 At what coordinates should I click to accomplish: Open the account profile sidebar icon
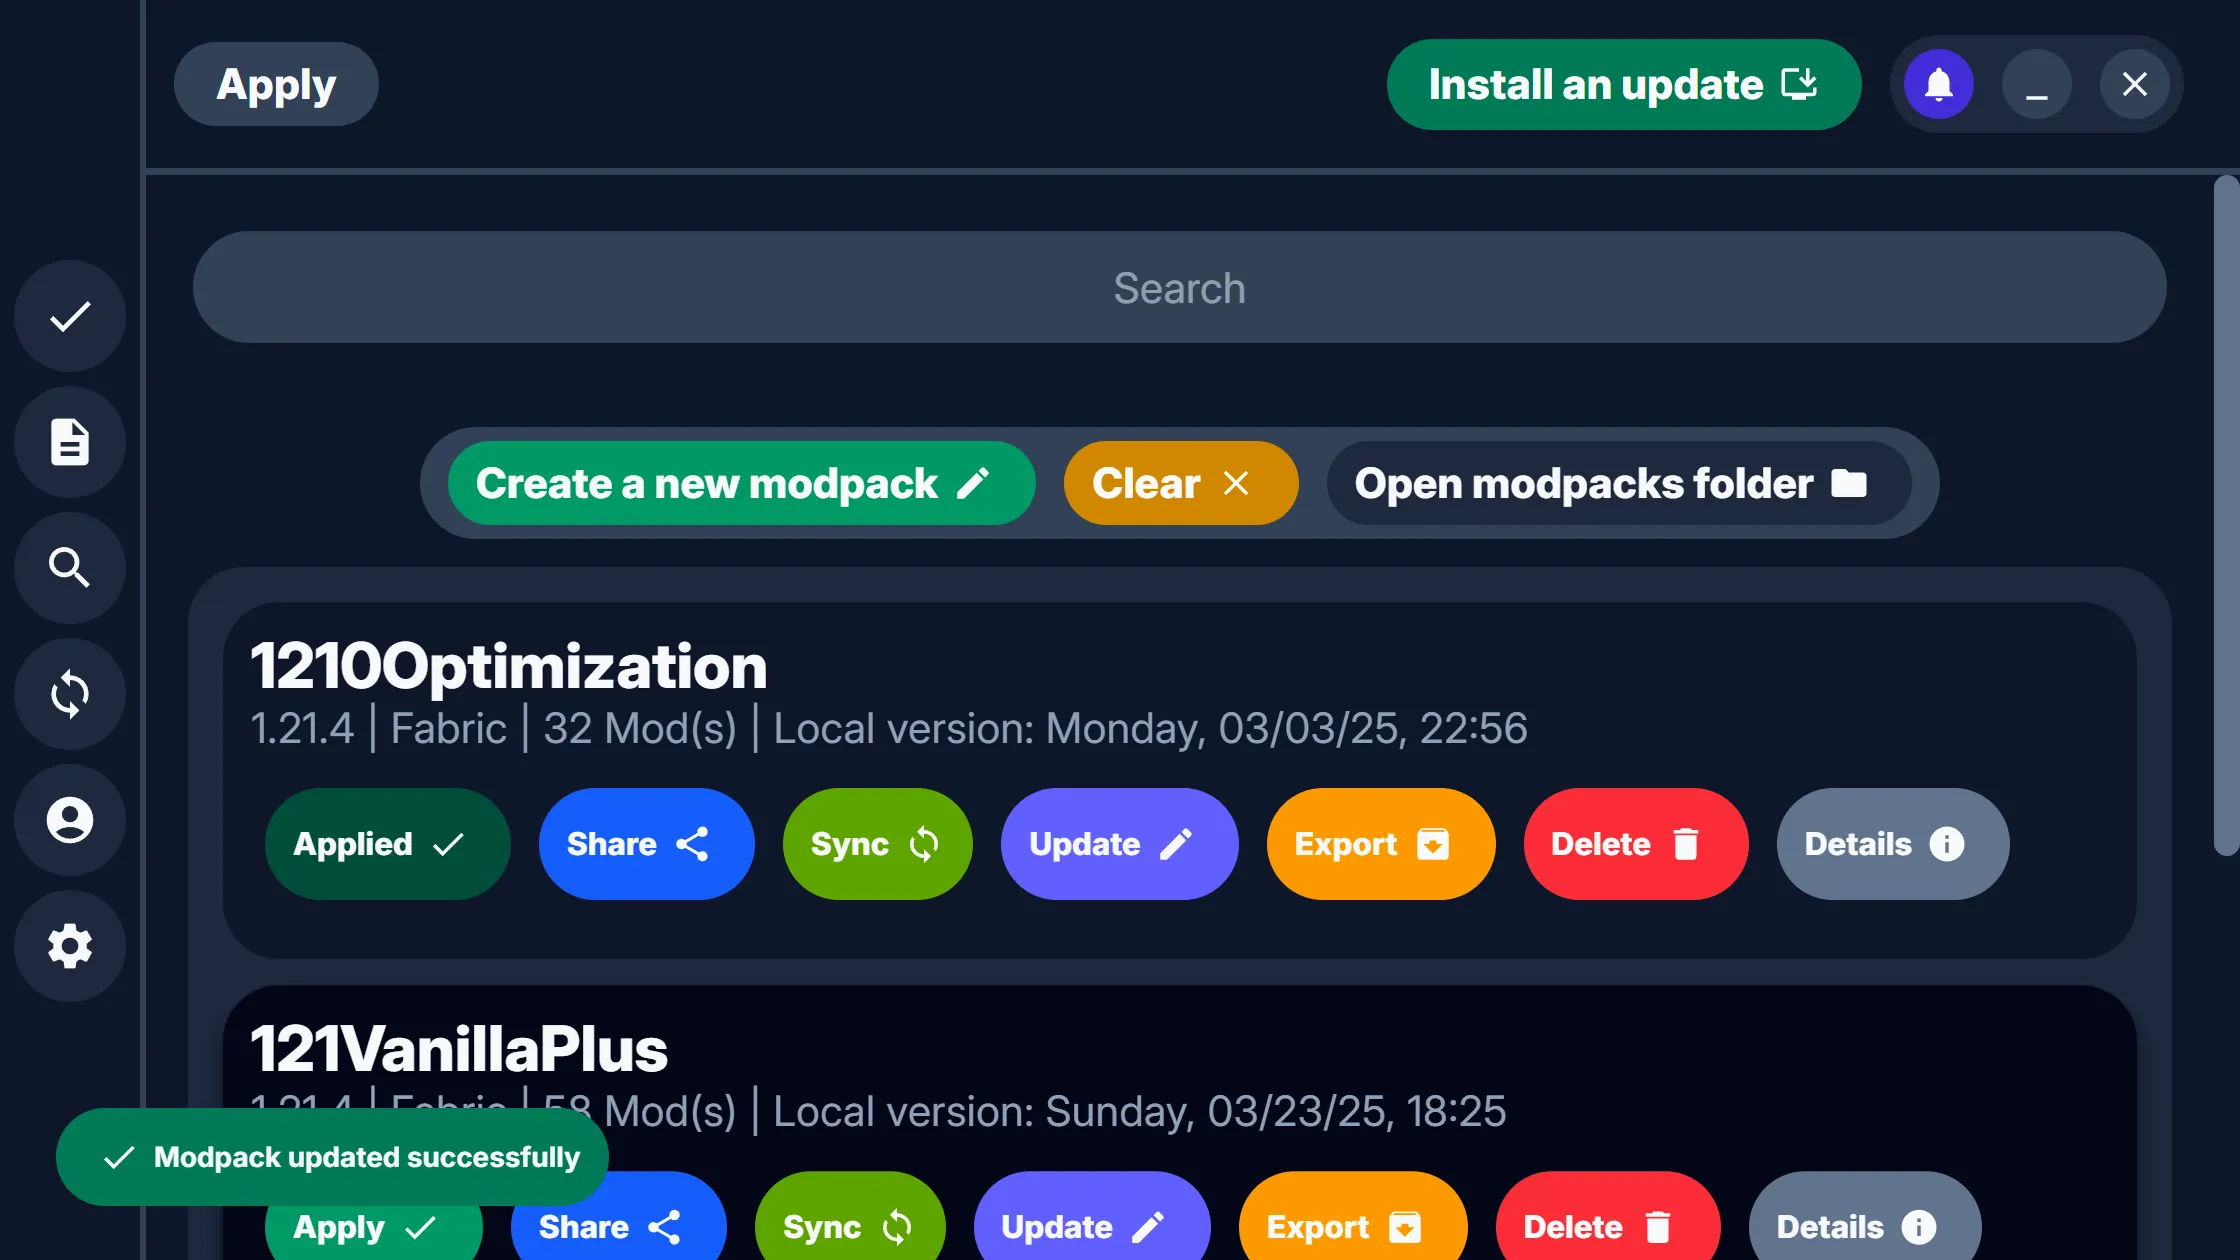(x=70, y=820)
